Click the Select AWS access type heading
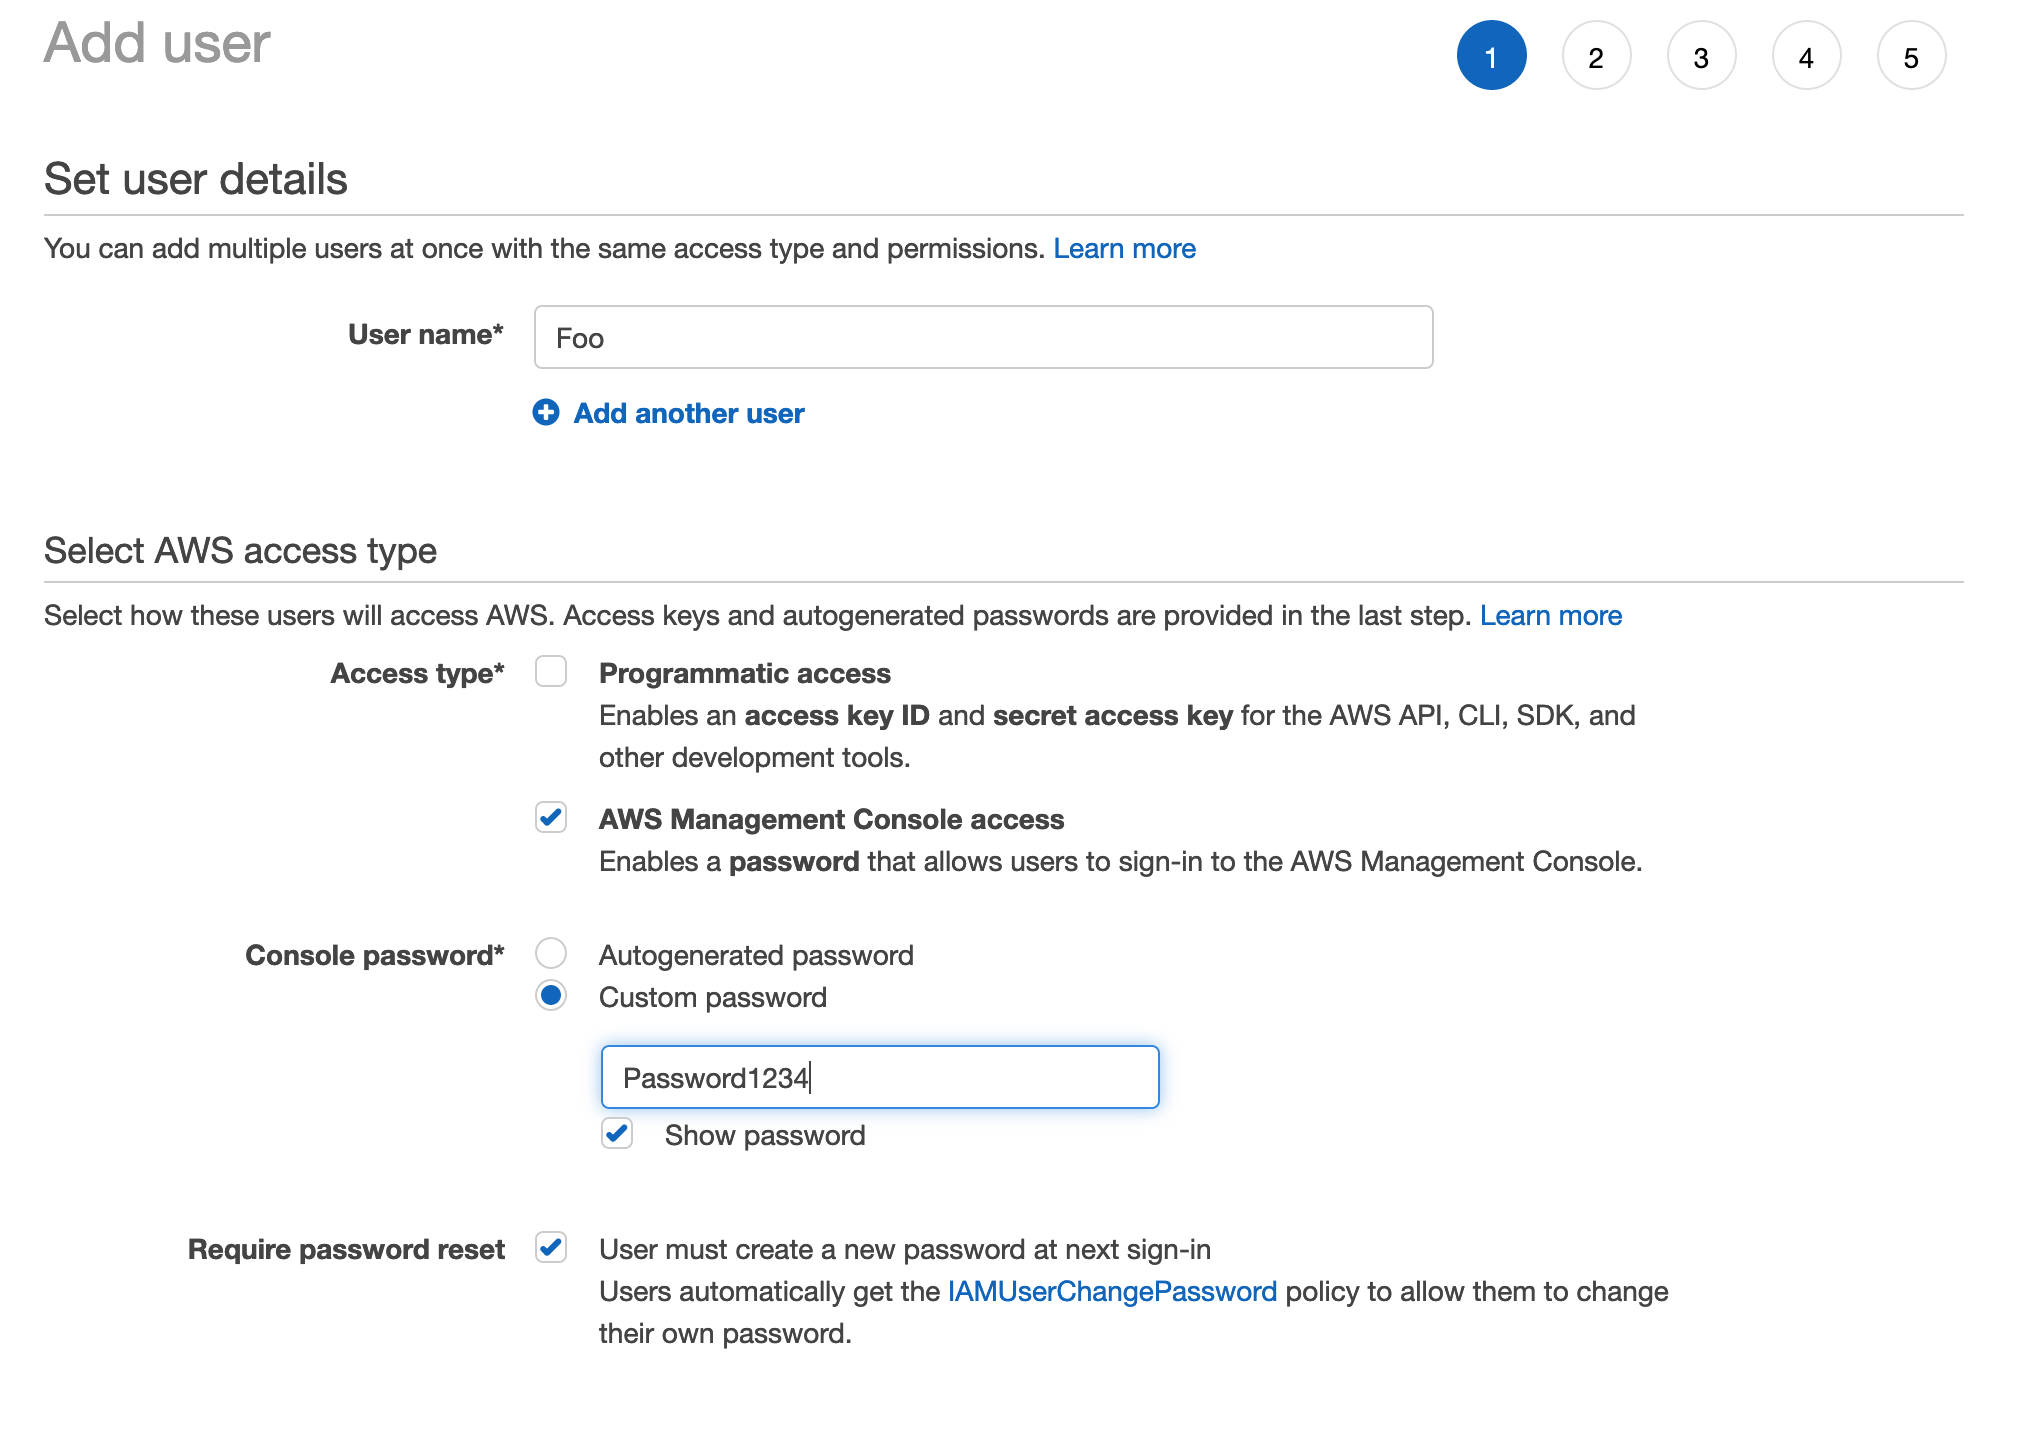Viewport: 2024px width, 1456px height. pos(240,551)
